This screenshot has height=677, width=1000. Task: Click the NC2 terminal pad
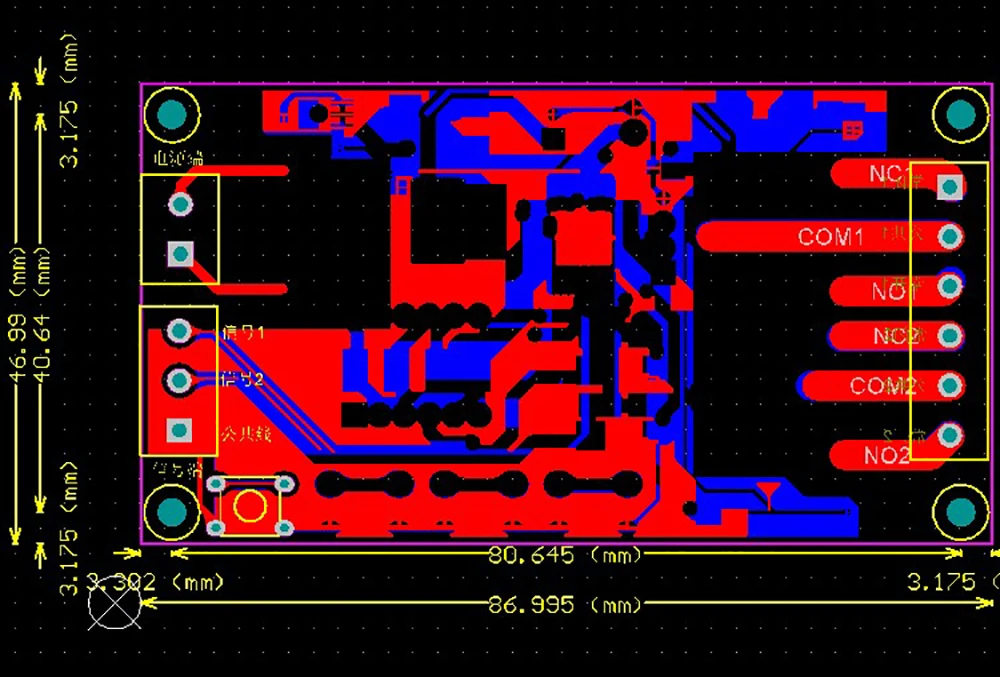click(x=950, y=336)
